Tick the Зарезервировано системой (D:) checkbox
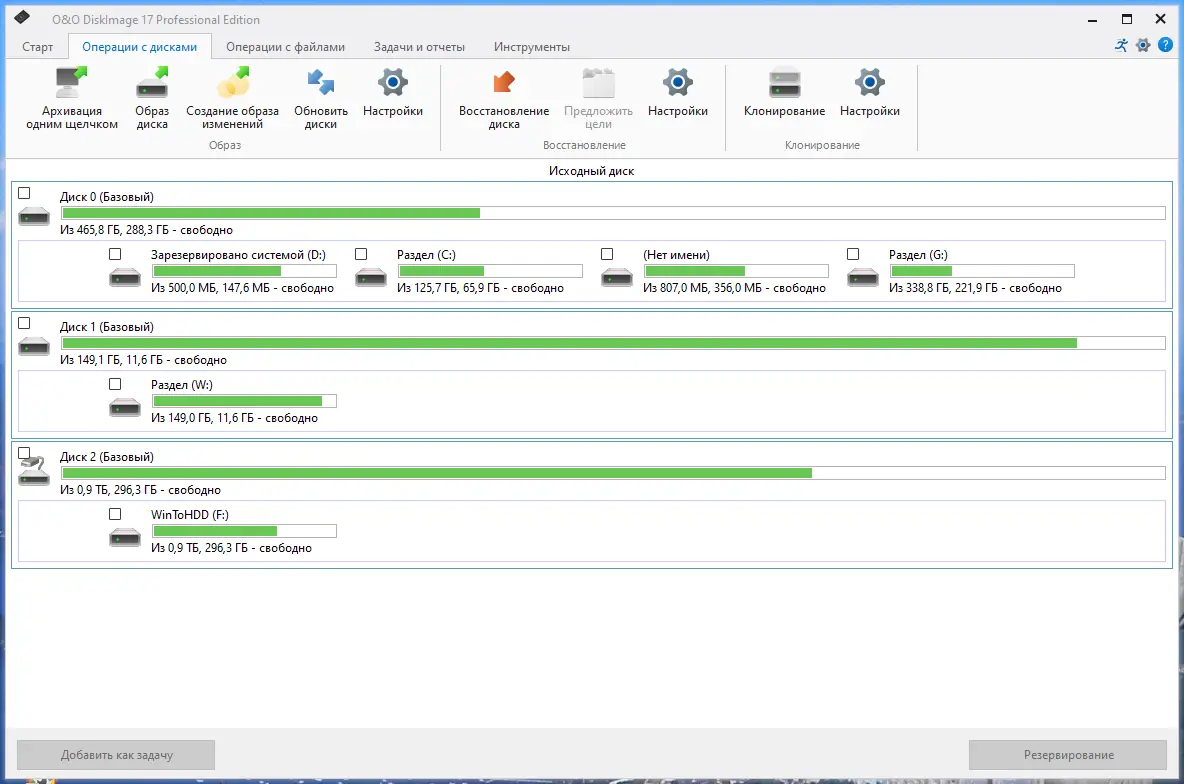The height and width of the screenshot is (784, 1184). [x=115, y=255]
